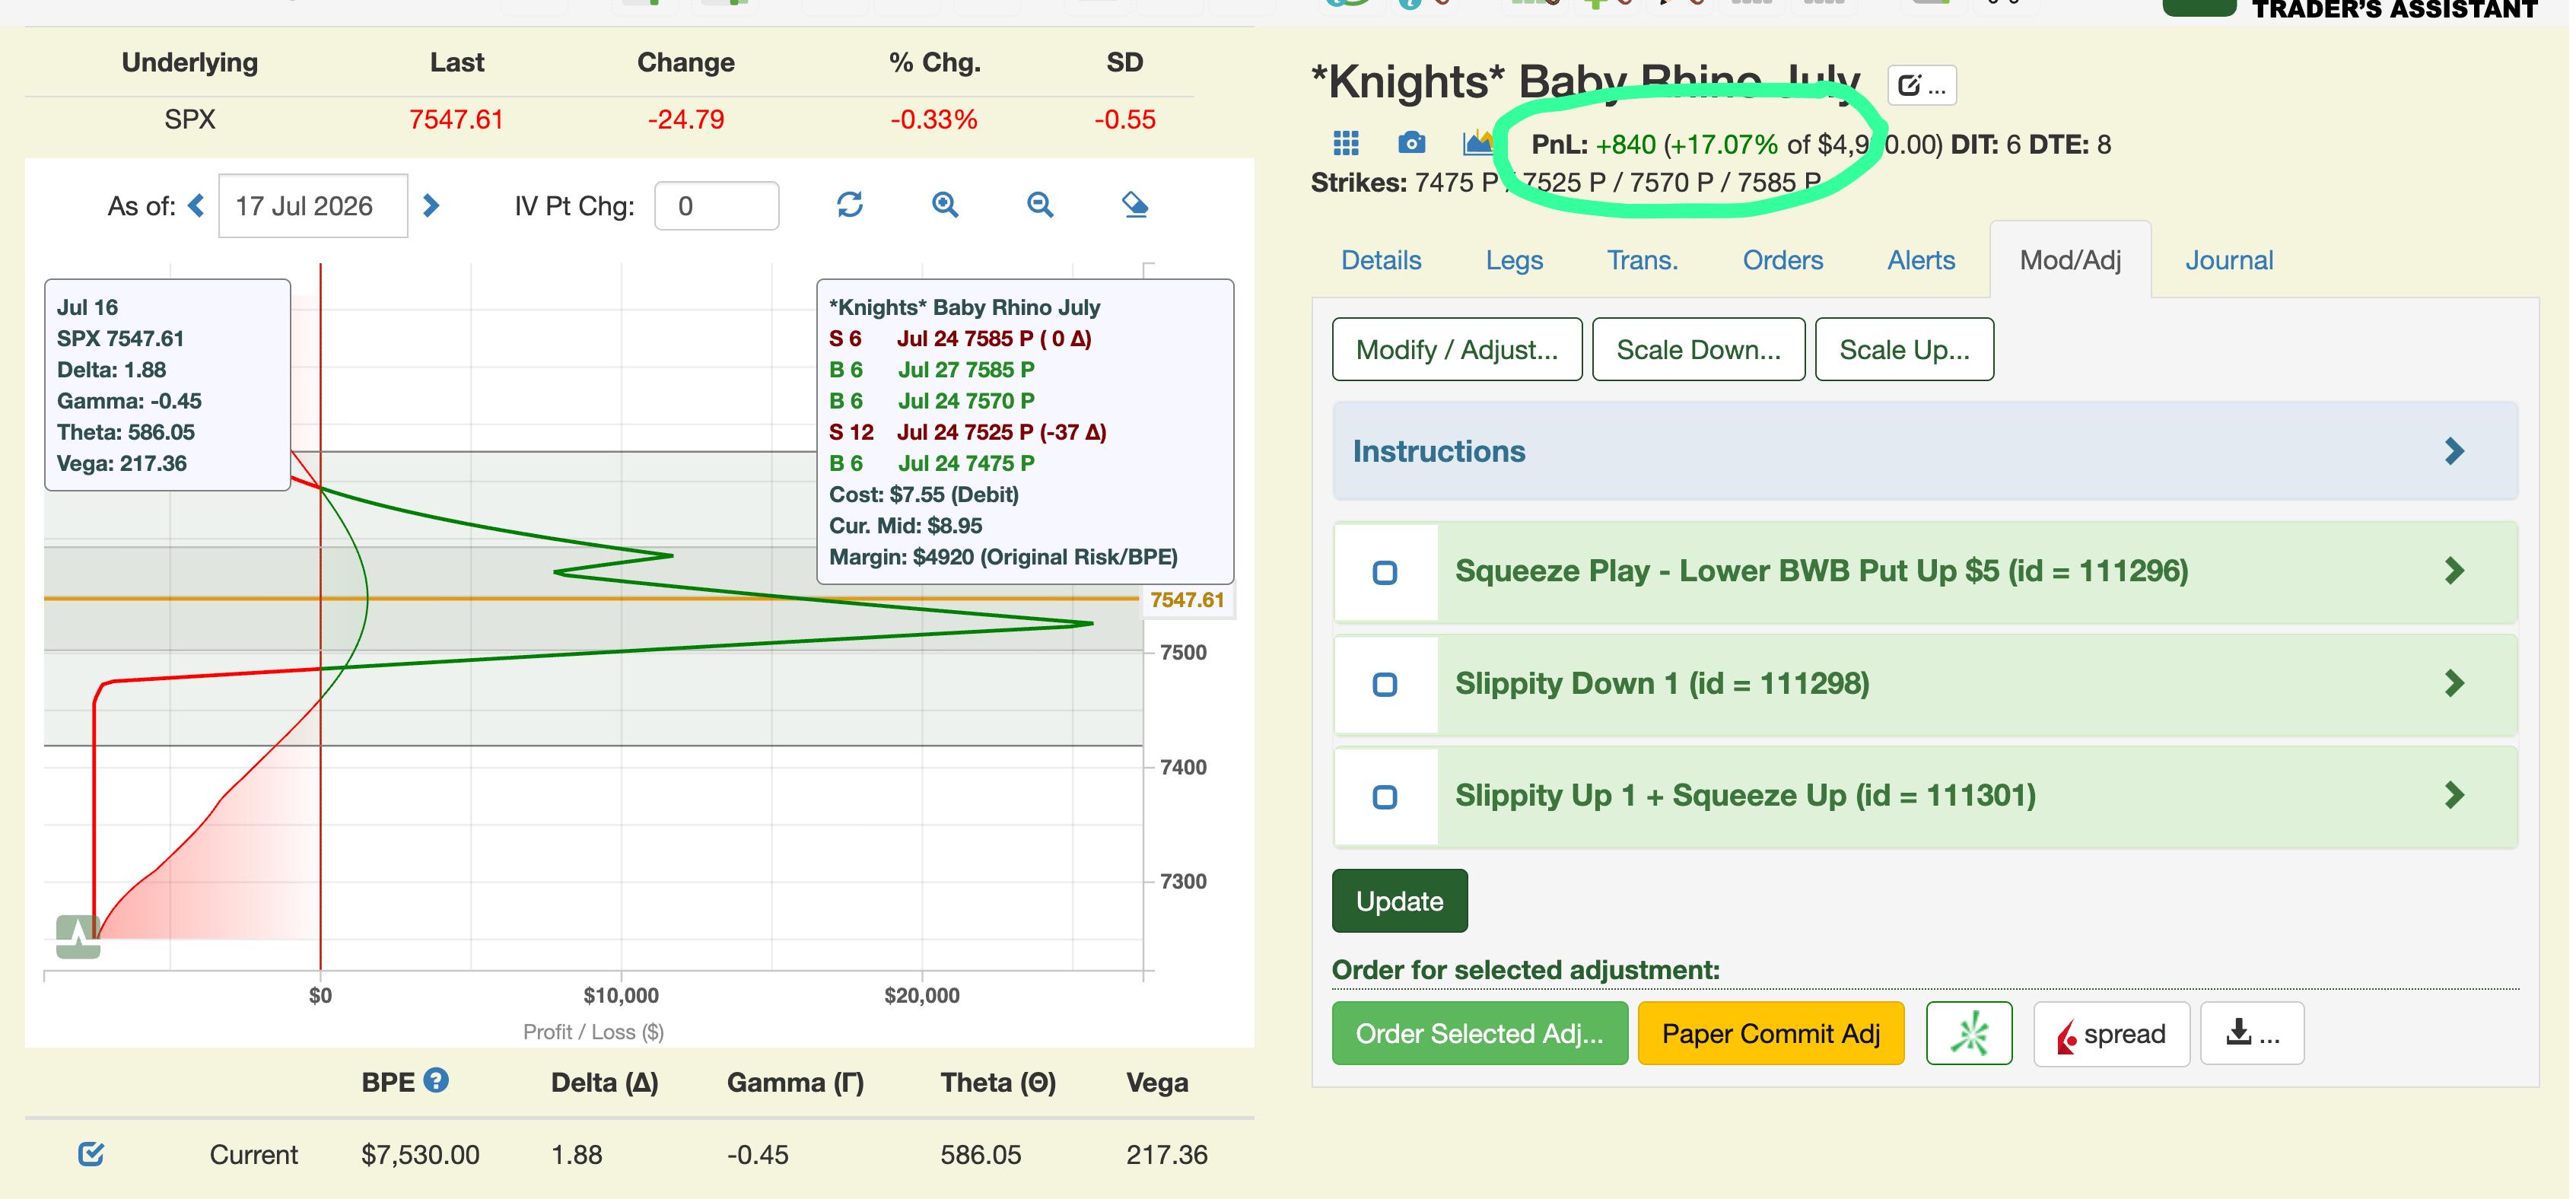Click the Slippity Down 1 adjustment title
This screenshot has height=1199, width=2576.
click(1662, 683)
